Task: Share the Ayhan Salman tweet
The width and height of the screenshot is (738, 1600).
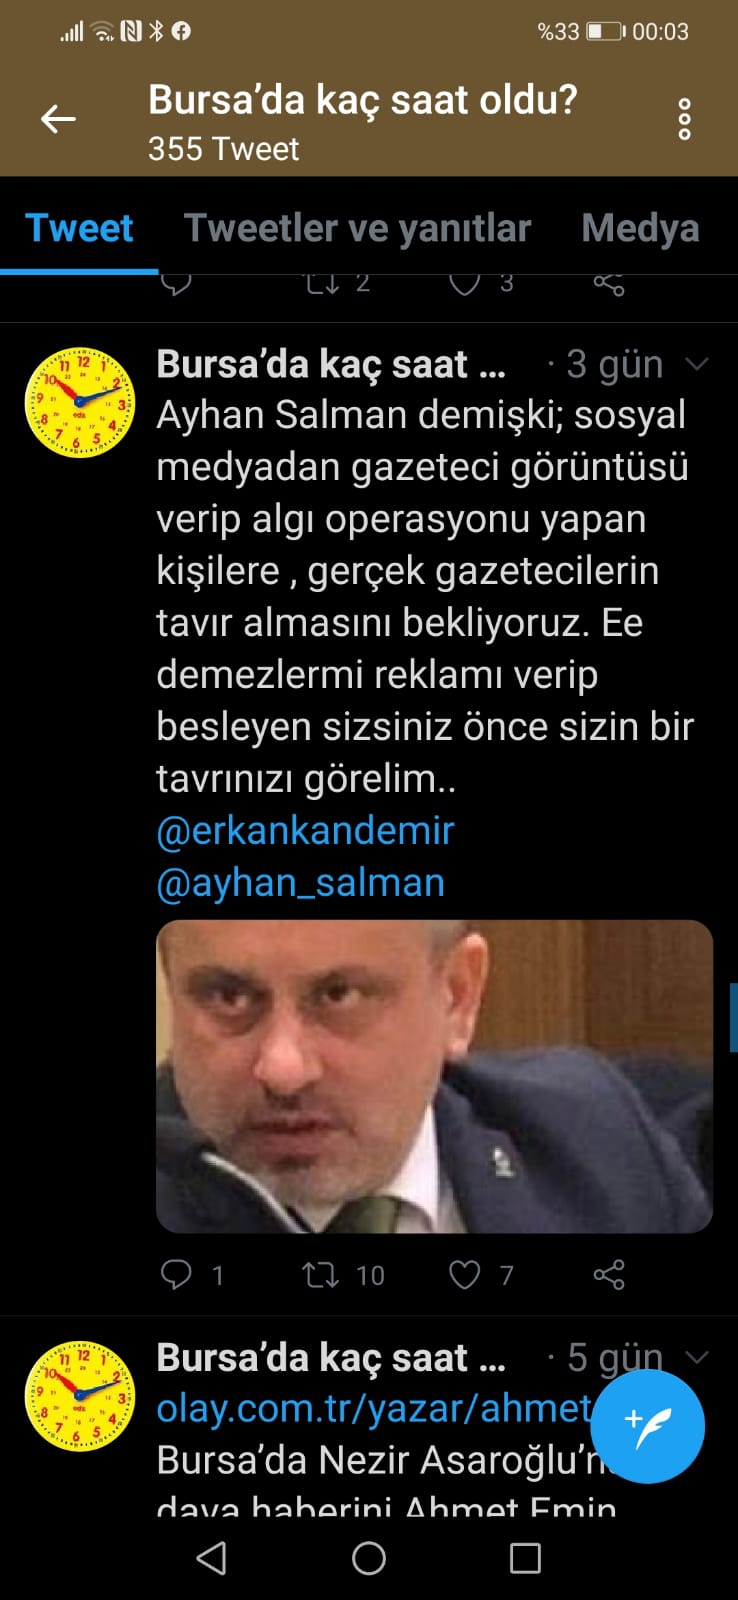Action: click(x=609, y=1274)
